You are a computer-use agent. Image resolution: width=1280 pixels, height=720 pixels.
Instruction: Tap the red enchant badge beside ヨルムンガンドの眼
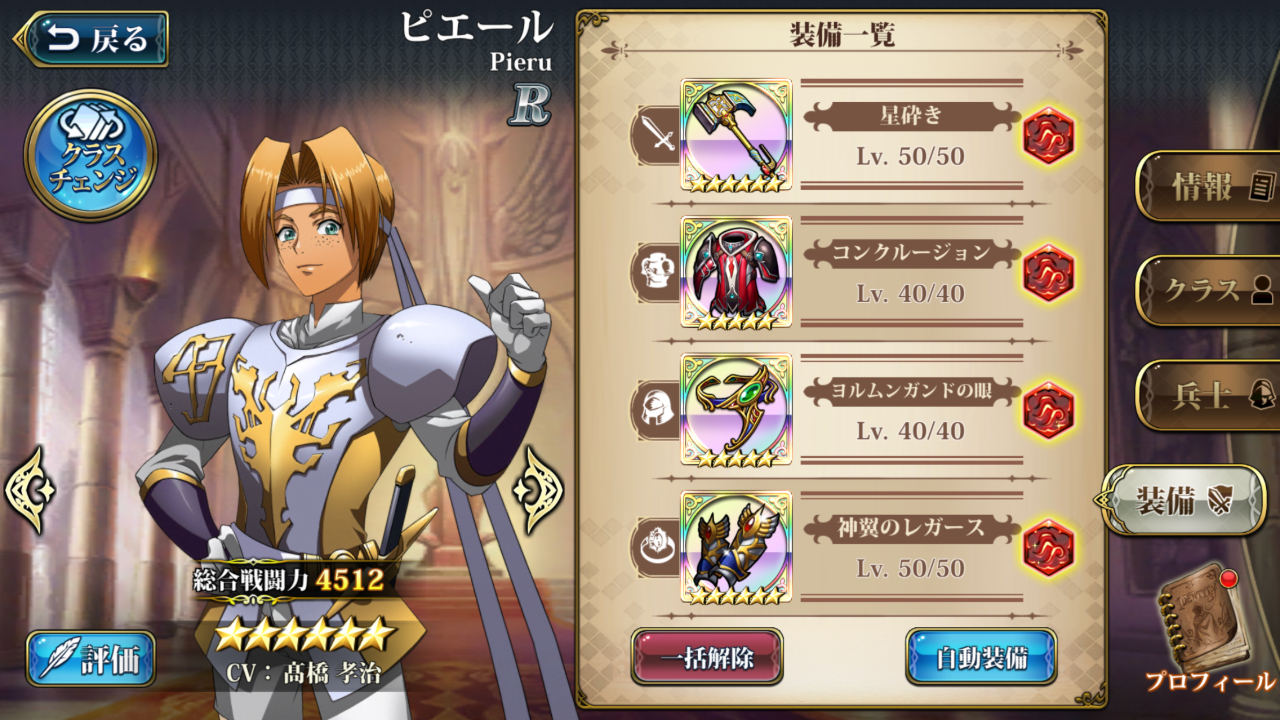tap(1048, 410)
